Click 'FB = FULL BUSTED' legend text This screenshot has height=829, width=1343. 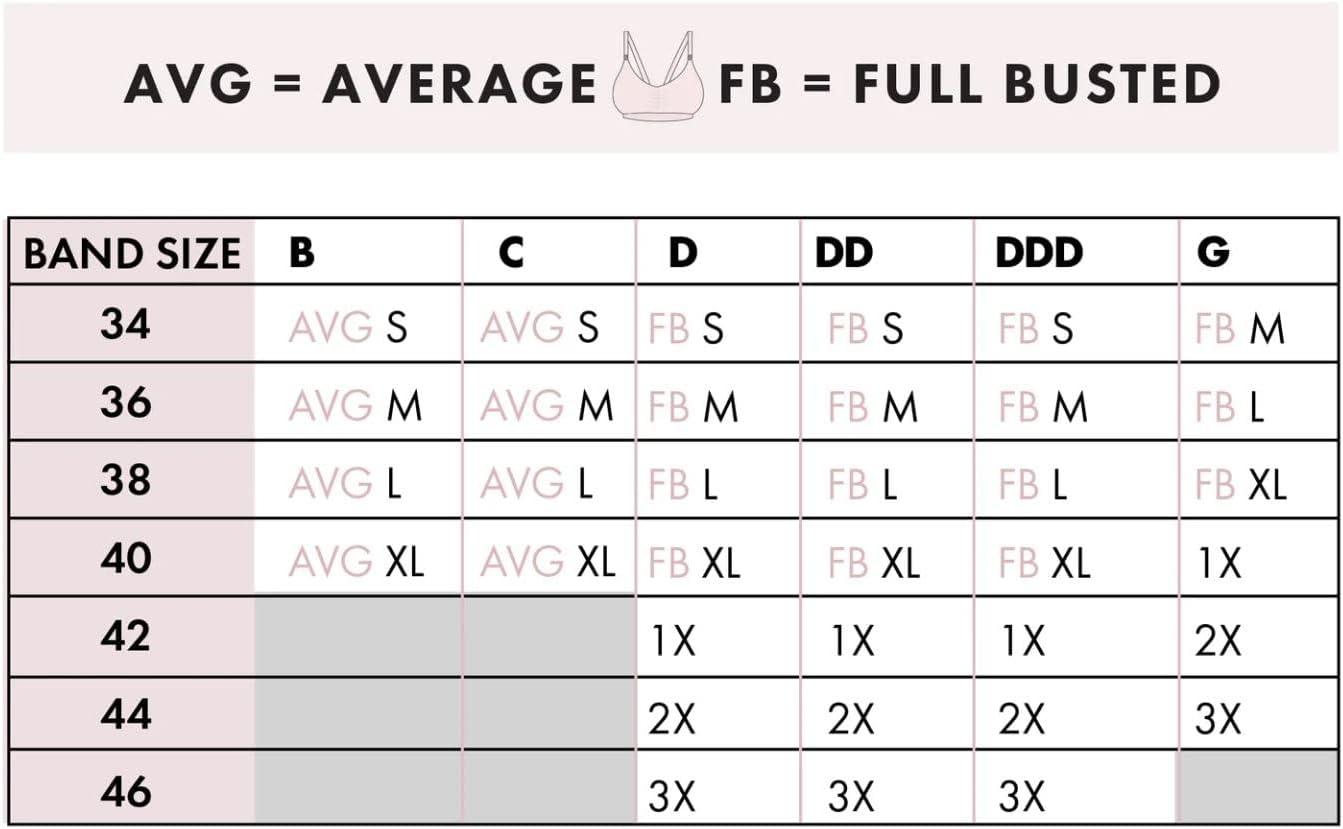(969, 83)
